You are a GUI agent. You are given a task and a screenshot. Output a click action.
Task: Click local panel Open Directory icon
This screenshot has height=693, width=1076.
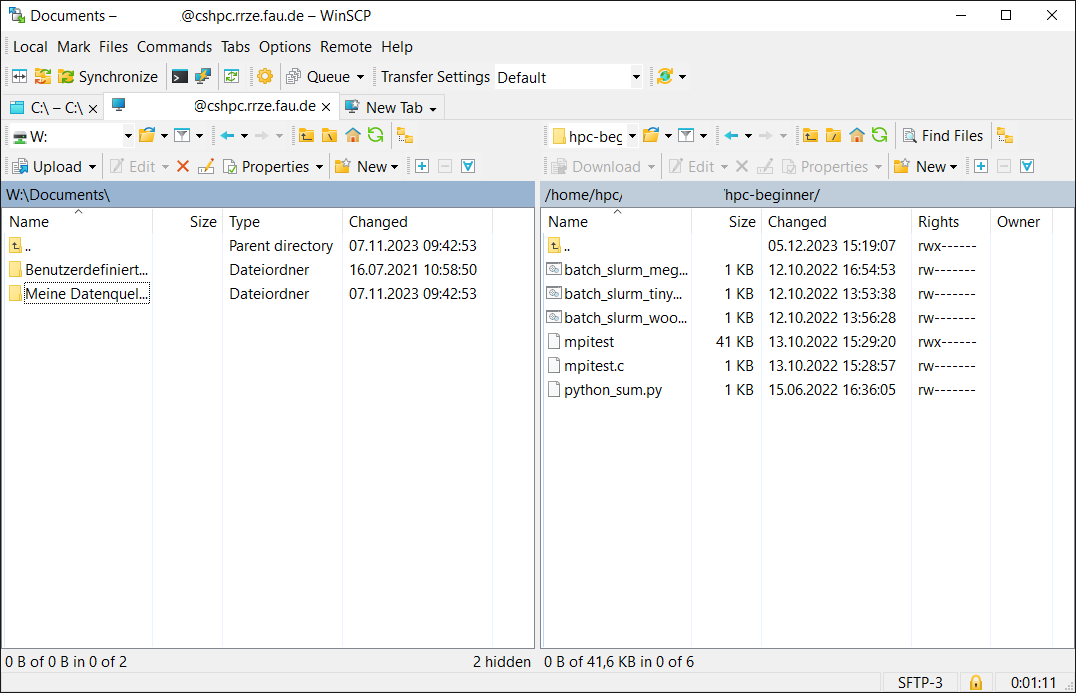(x=147, y=135)
